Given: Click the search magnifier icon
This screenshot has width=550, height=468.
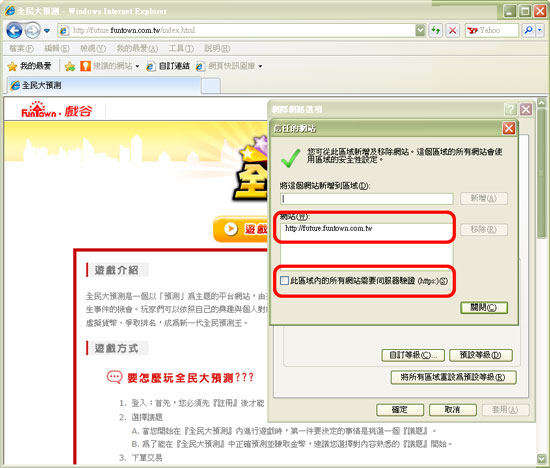Looking at the screenshot, I should pos(528,31).
